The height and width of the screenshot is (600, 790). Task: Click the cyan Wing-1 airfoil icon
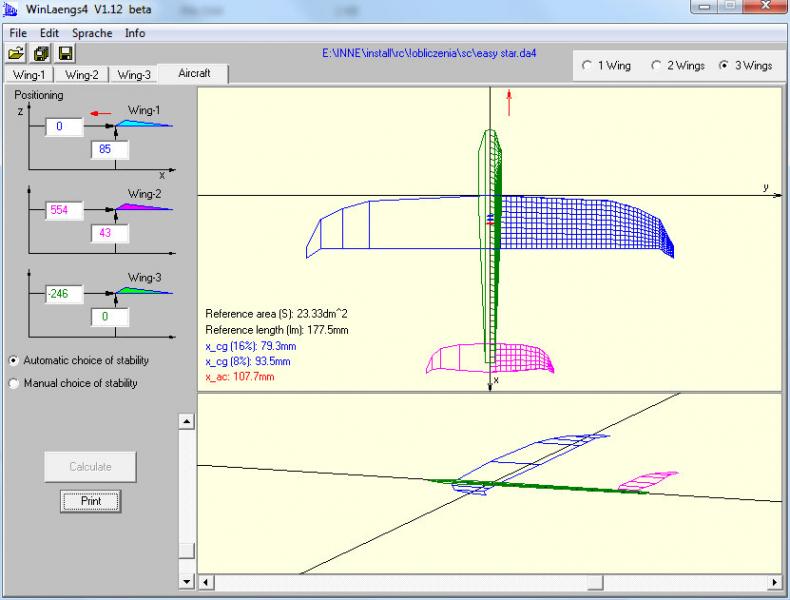144,124
